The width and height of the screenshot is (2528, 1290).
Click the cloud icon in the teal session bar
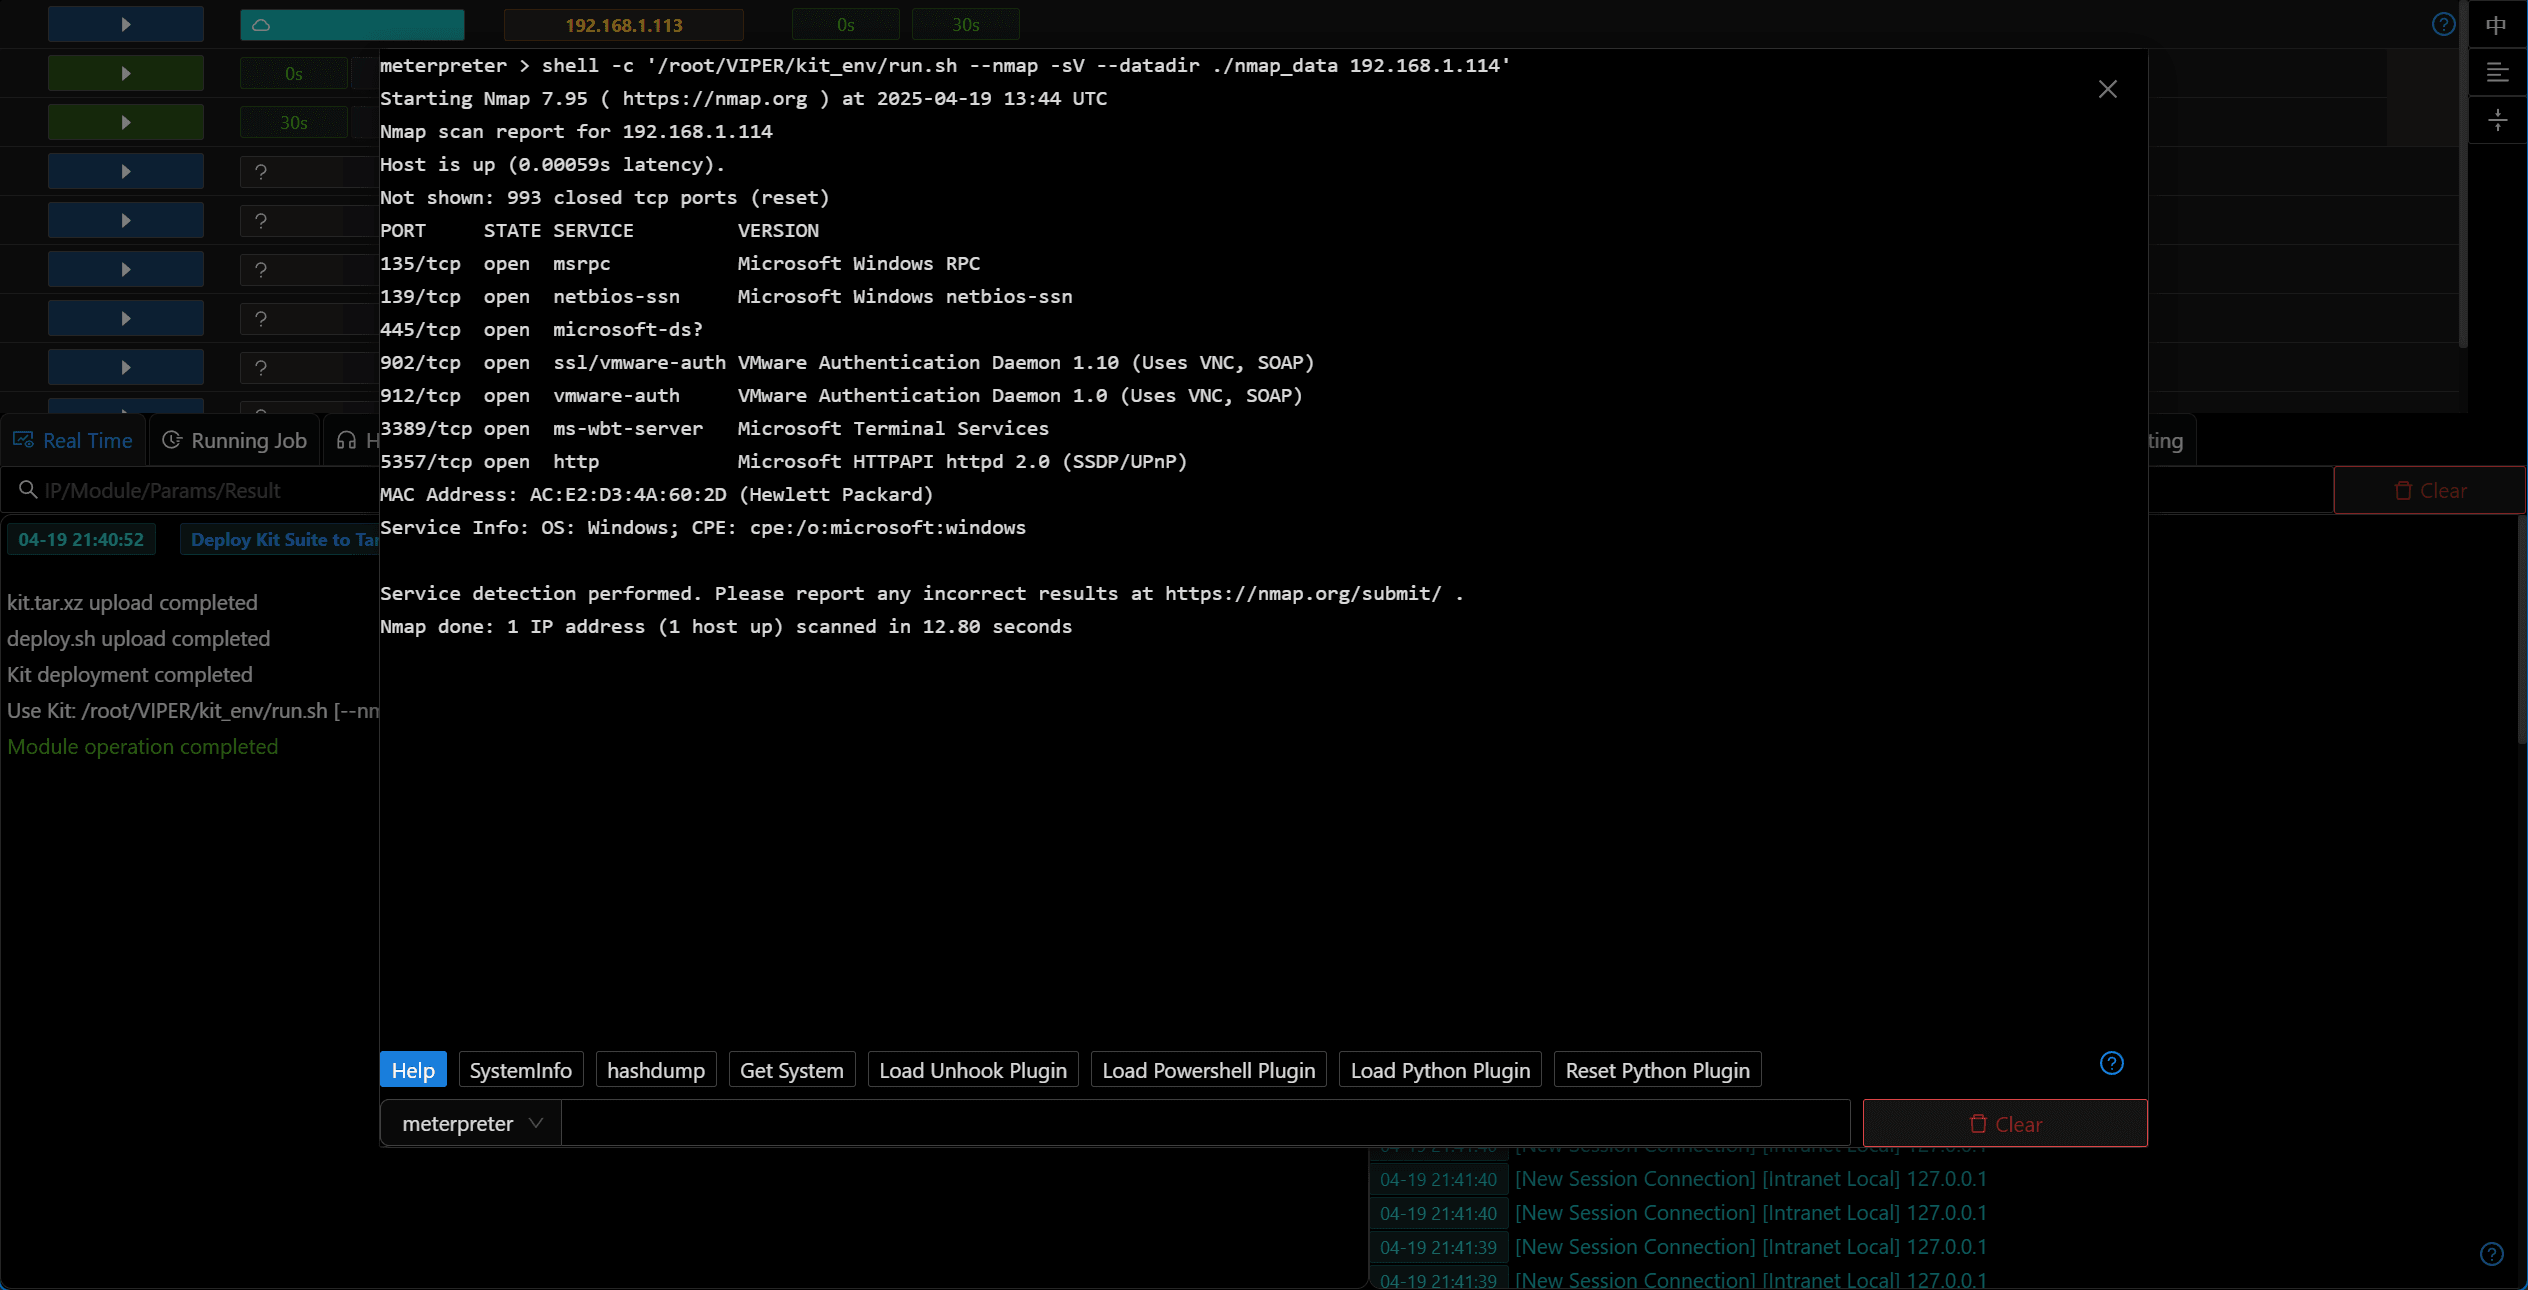click(x=261, y=25)
